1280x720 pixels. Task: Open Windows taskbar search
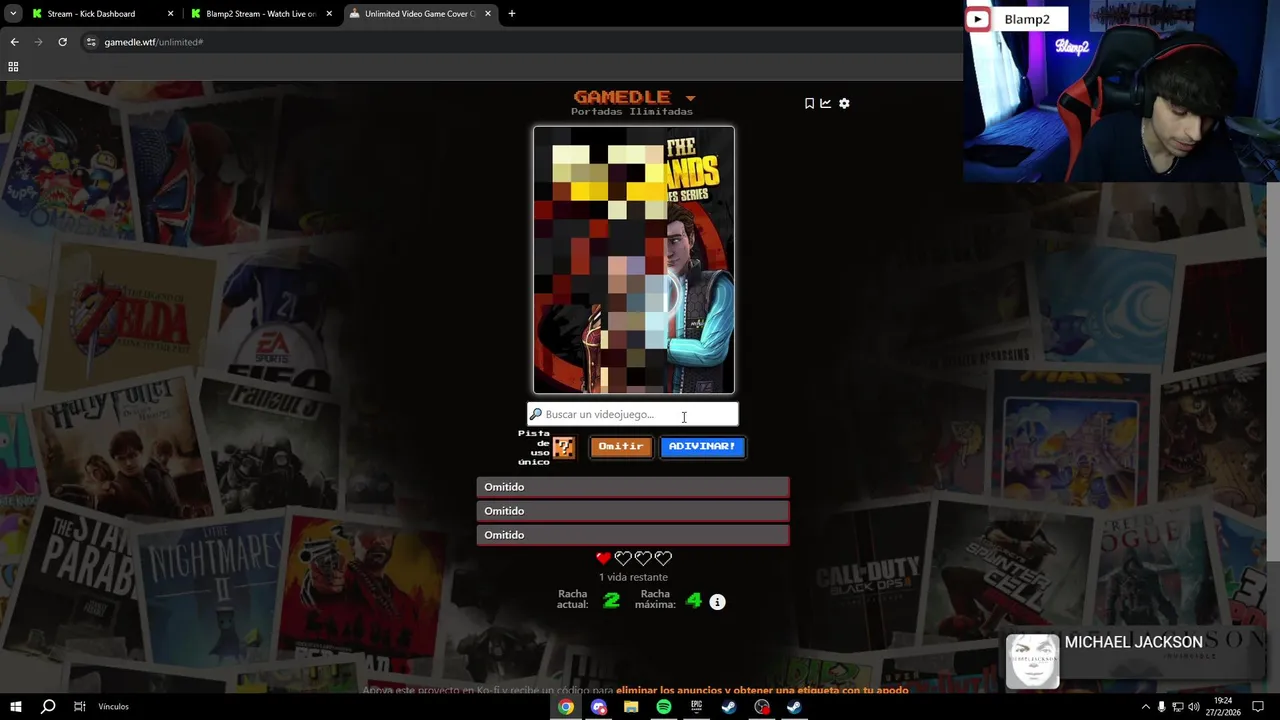(x=48, y=707)
